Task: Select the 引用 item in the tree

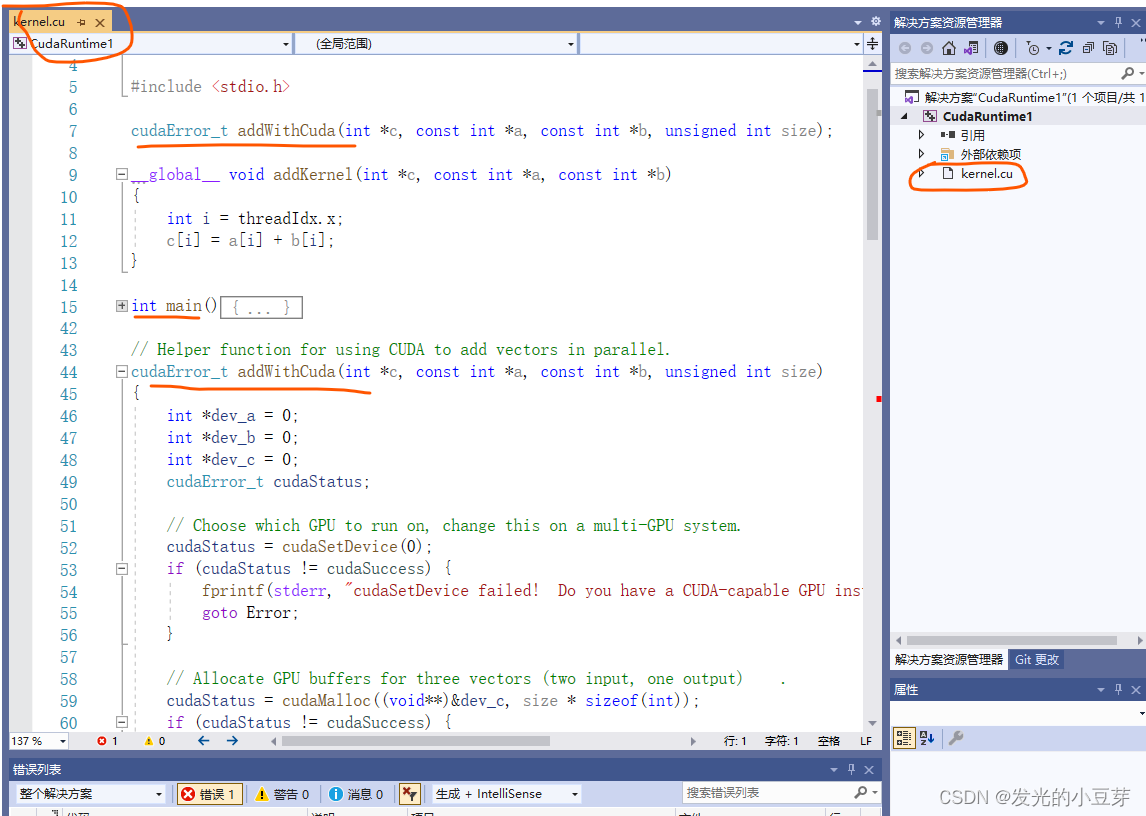Action: [972, 135]
